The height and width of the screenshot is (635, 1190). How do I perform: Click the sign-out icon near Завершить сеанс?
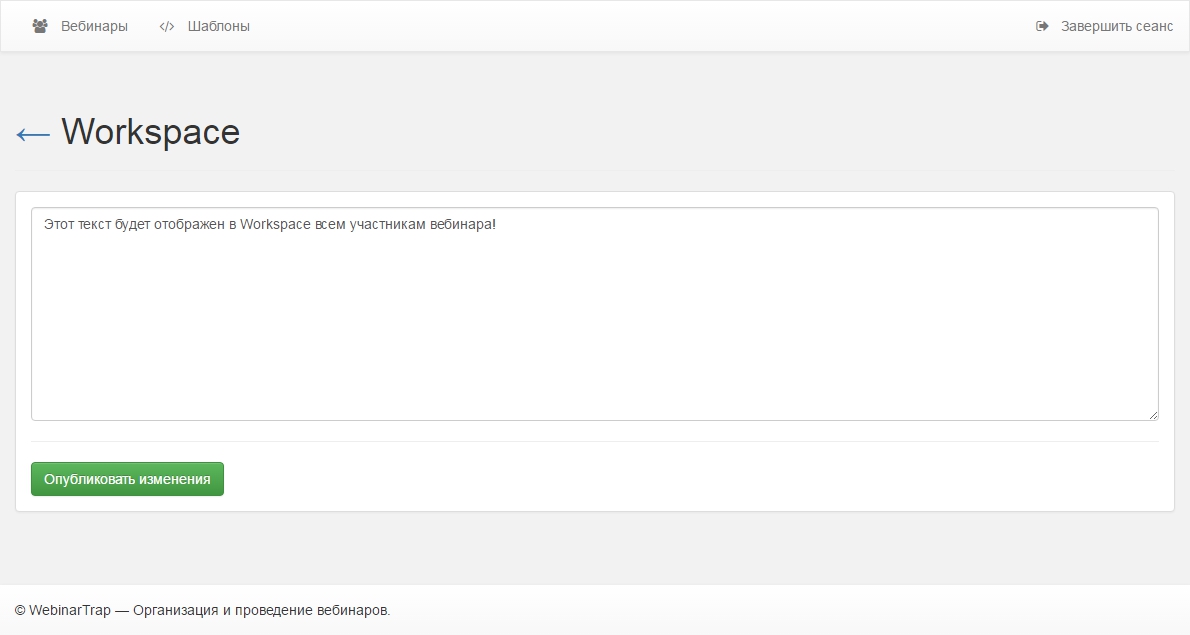click(1042, 26)
